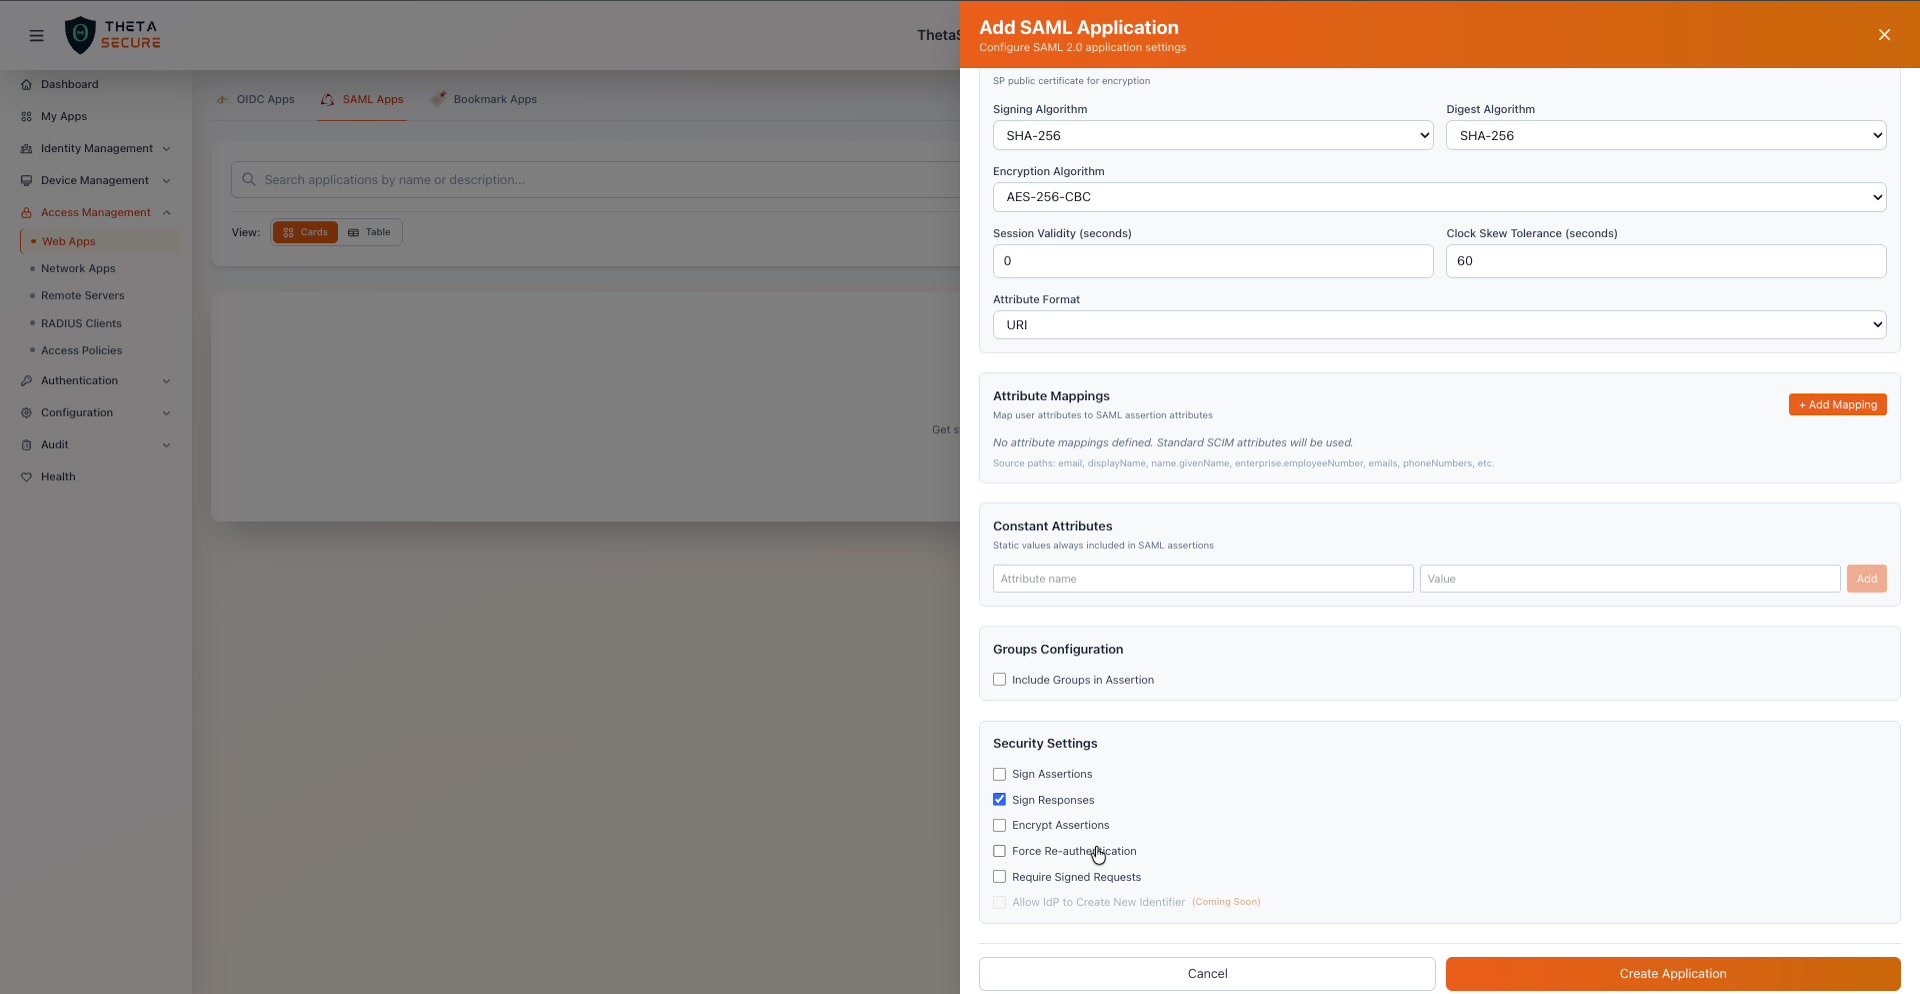Click the Attribute name input field
This screenshot has height=994, width=1920.
(1202, 578)
